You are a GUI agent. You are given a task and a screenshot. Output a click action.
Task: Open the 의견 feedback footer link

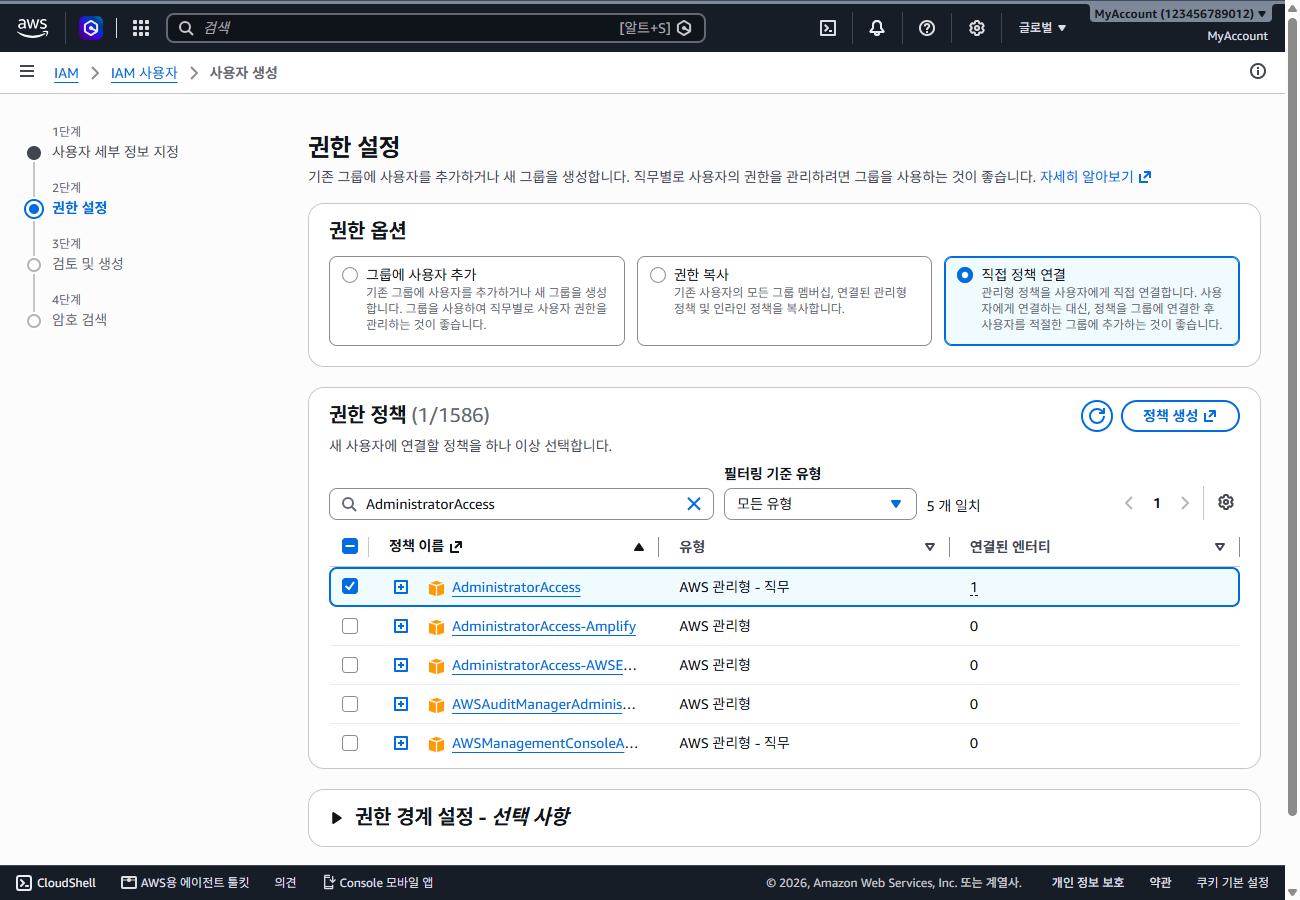pyautogui.click(x=285, y=883)
